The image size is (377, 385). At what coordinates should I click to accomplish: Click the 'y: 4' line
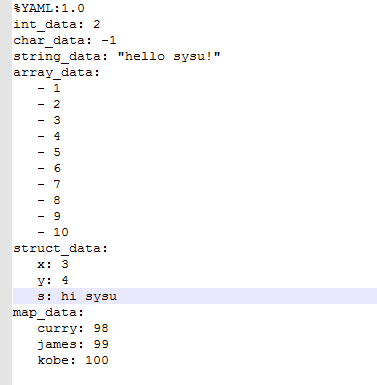tap(53, 280)
